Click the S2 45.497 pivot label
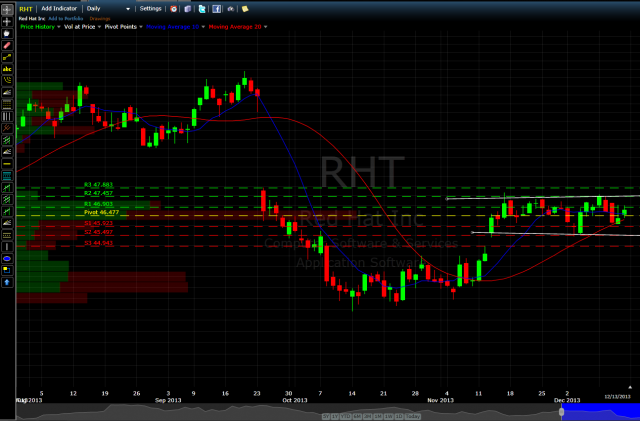 click(x=98, y=232)
